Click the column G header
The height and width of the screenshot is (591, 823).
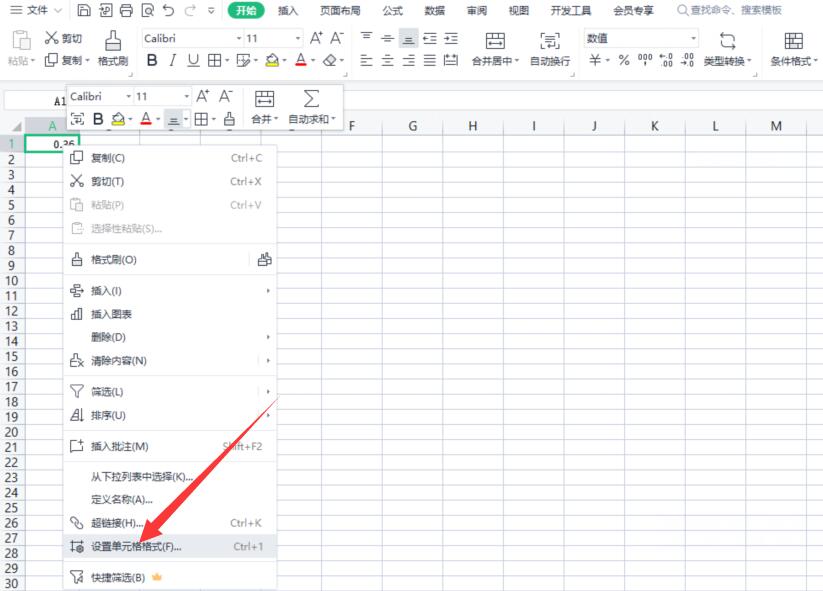click(x=413, y=126)
